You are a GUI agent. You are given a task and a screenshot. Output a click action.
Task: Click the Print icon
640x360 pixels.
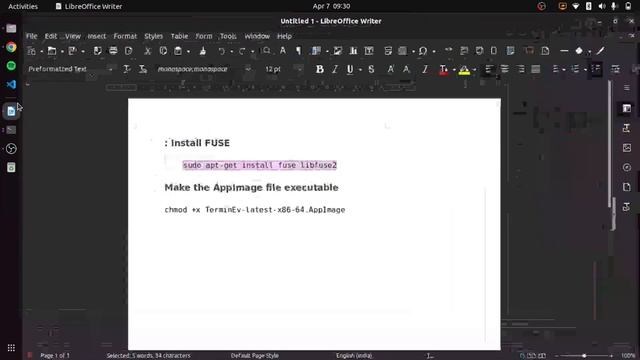click(x=113, y=51)
